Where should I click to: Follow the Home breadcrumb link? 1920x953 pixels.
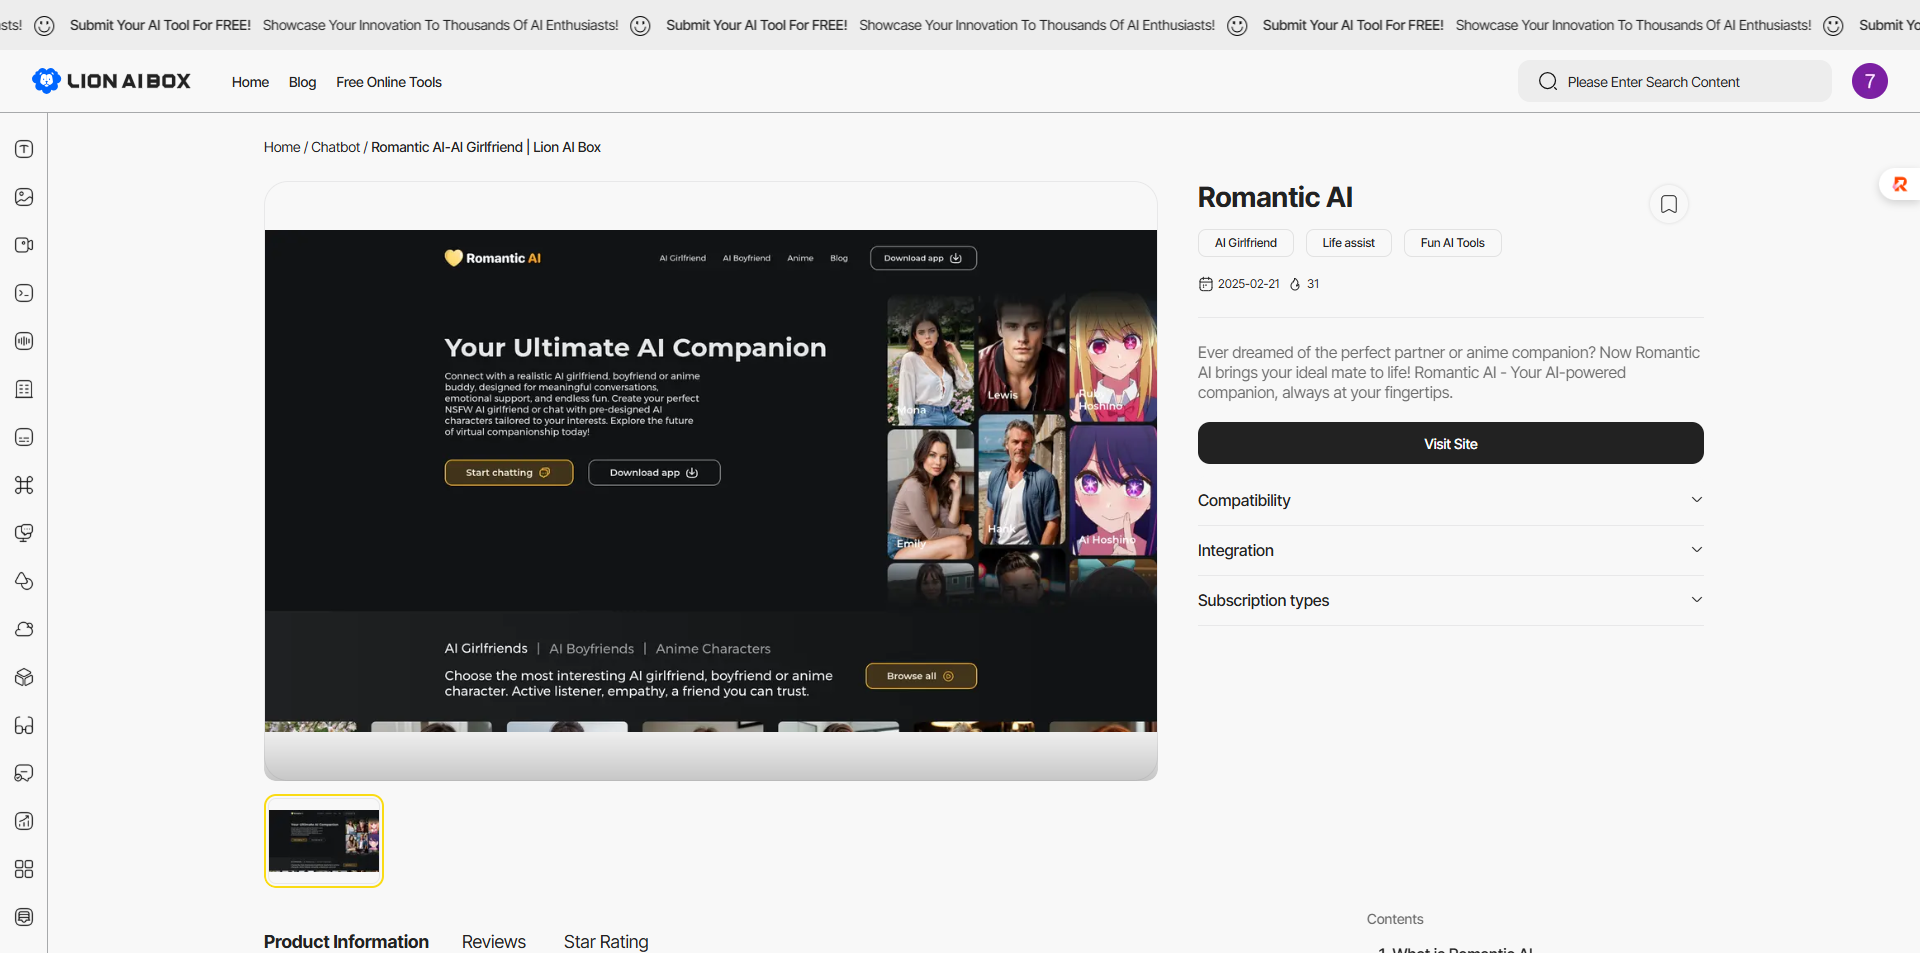[x=282, y=147]
